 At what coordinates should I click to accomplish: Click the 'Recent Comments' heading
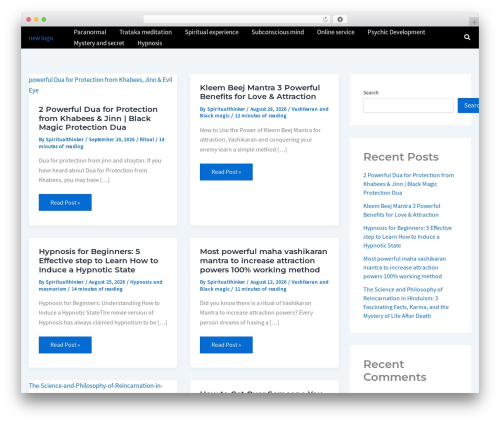(395, 370)
